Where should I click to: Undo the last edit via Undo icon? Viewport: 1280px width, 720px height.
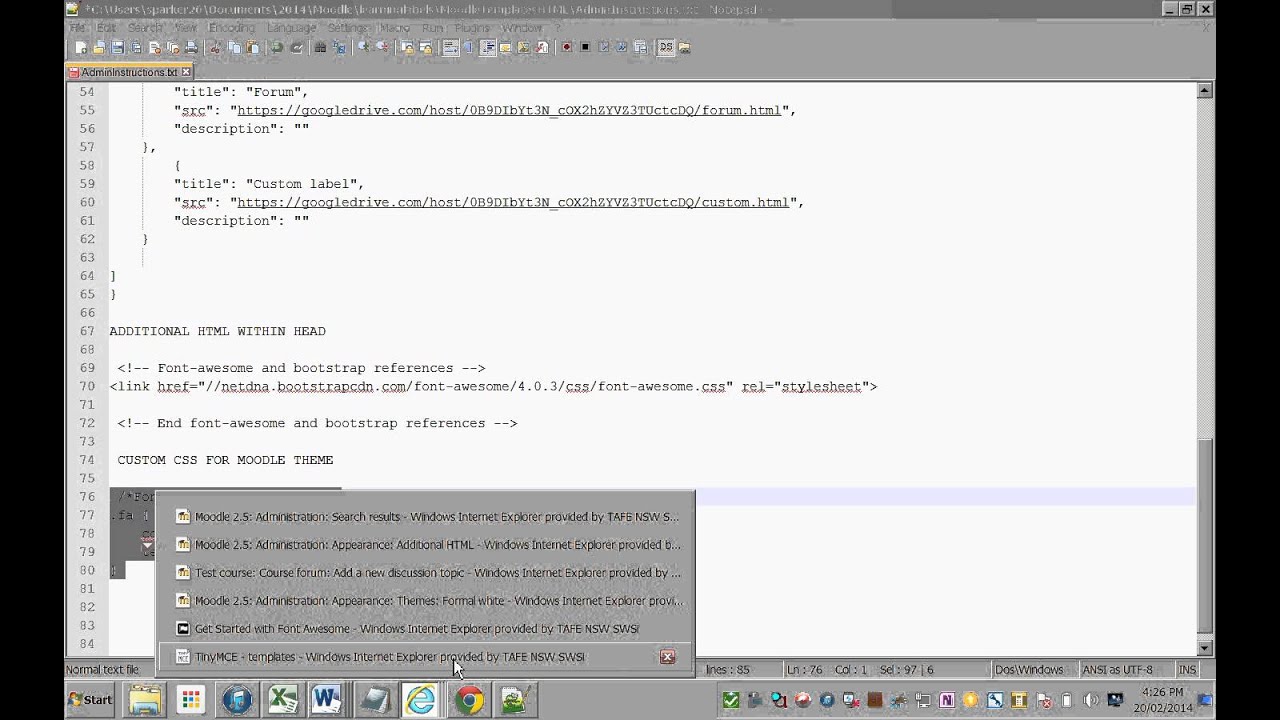click(275, 46)
